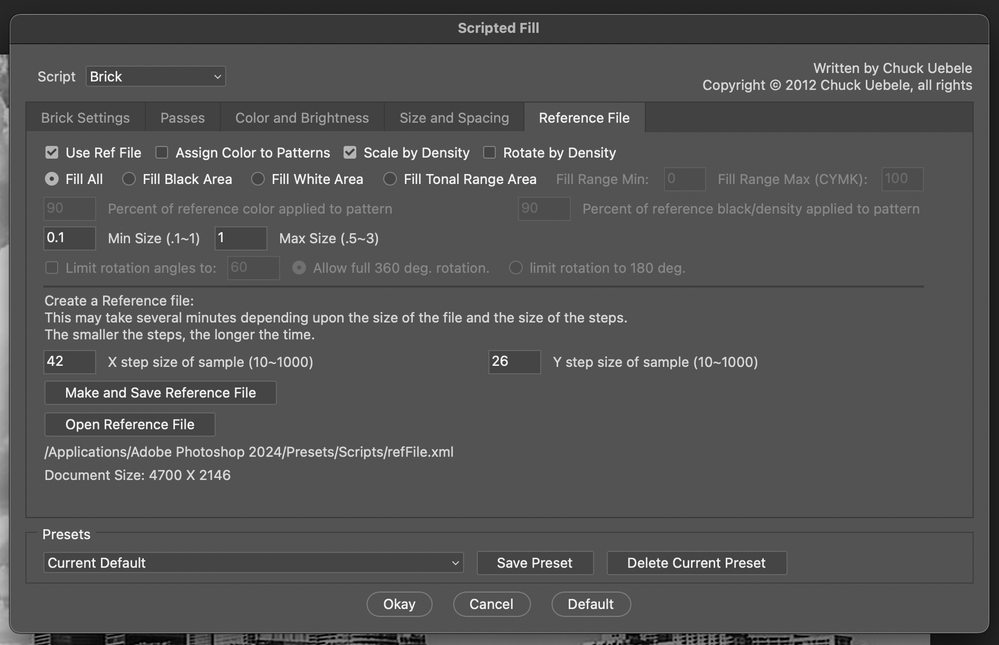
Task: Select the Fill Black Area option
Action: pyautogui.click(x=128, y=179)
